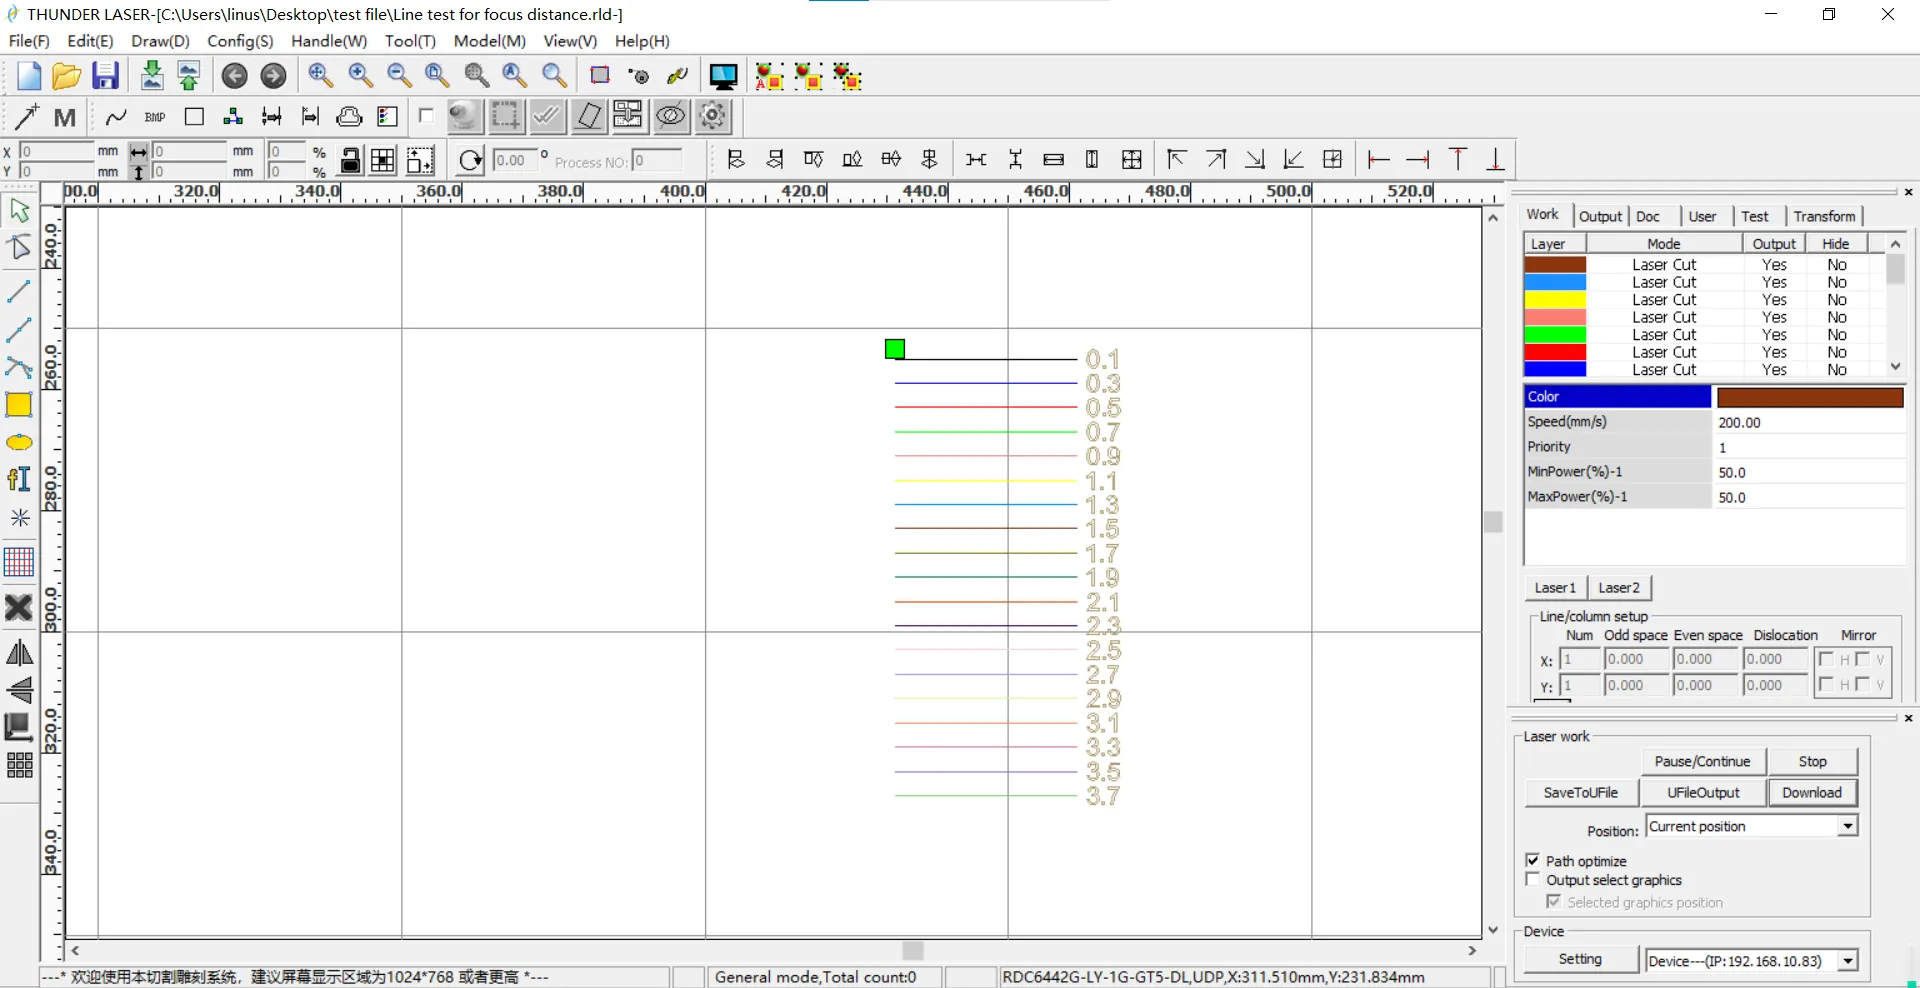
Task: Open the Config(S) menu
Action: coord(240,41)
